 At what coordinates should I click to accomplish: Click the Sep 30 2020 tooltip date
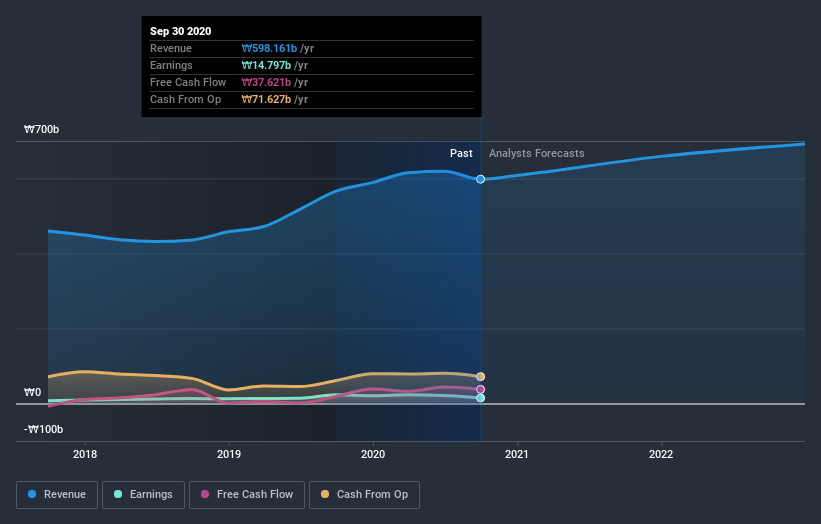pyautogui.click(x=181, y=31)
